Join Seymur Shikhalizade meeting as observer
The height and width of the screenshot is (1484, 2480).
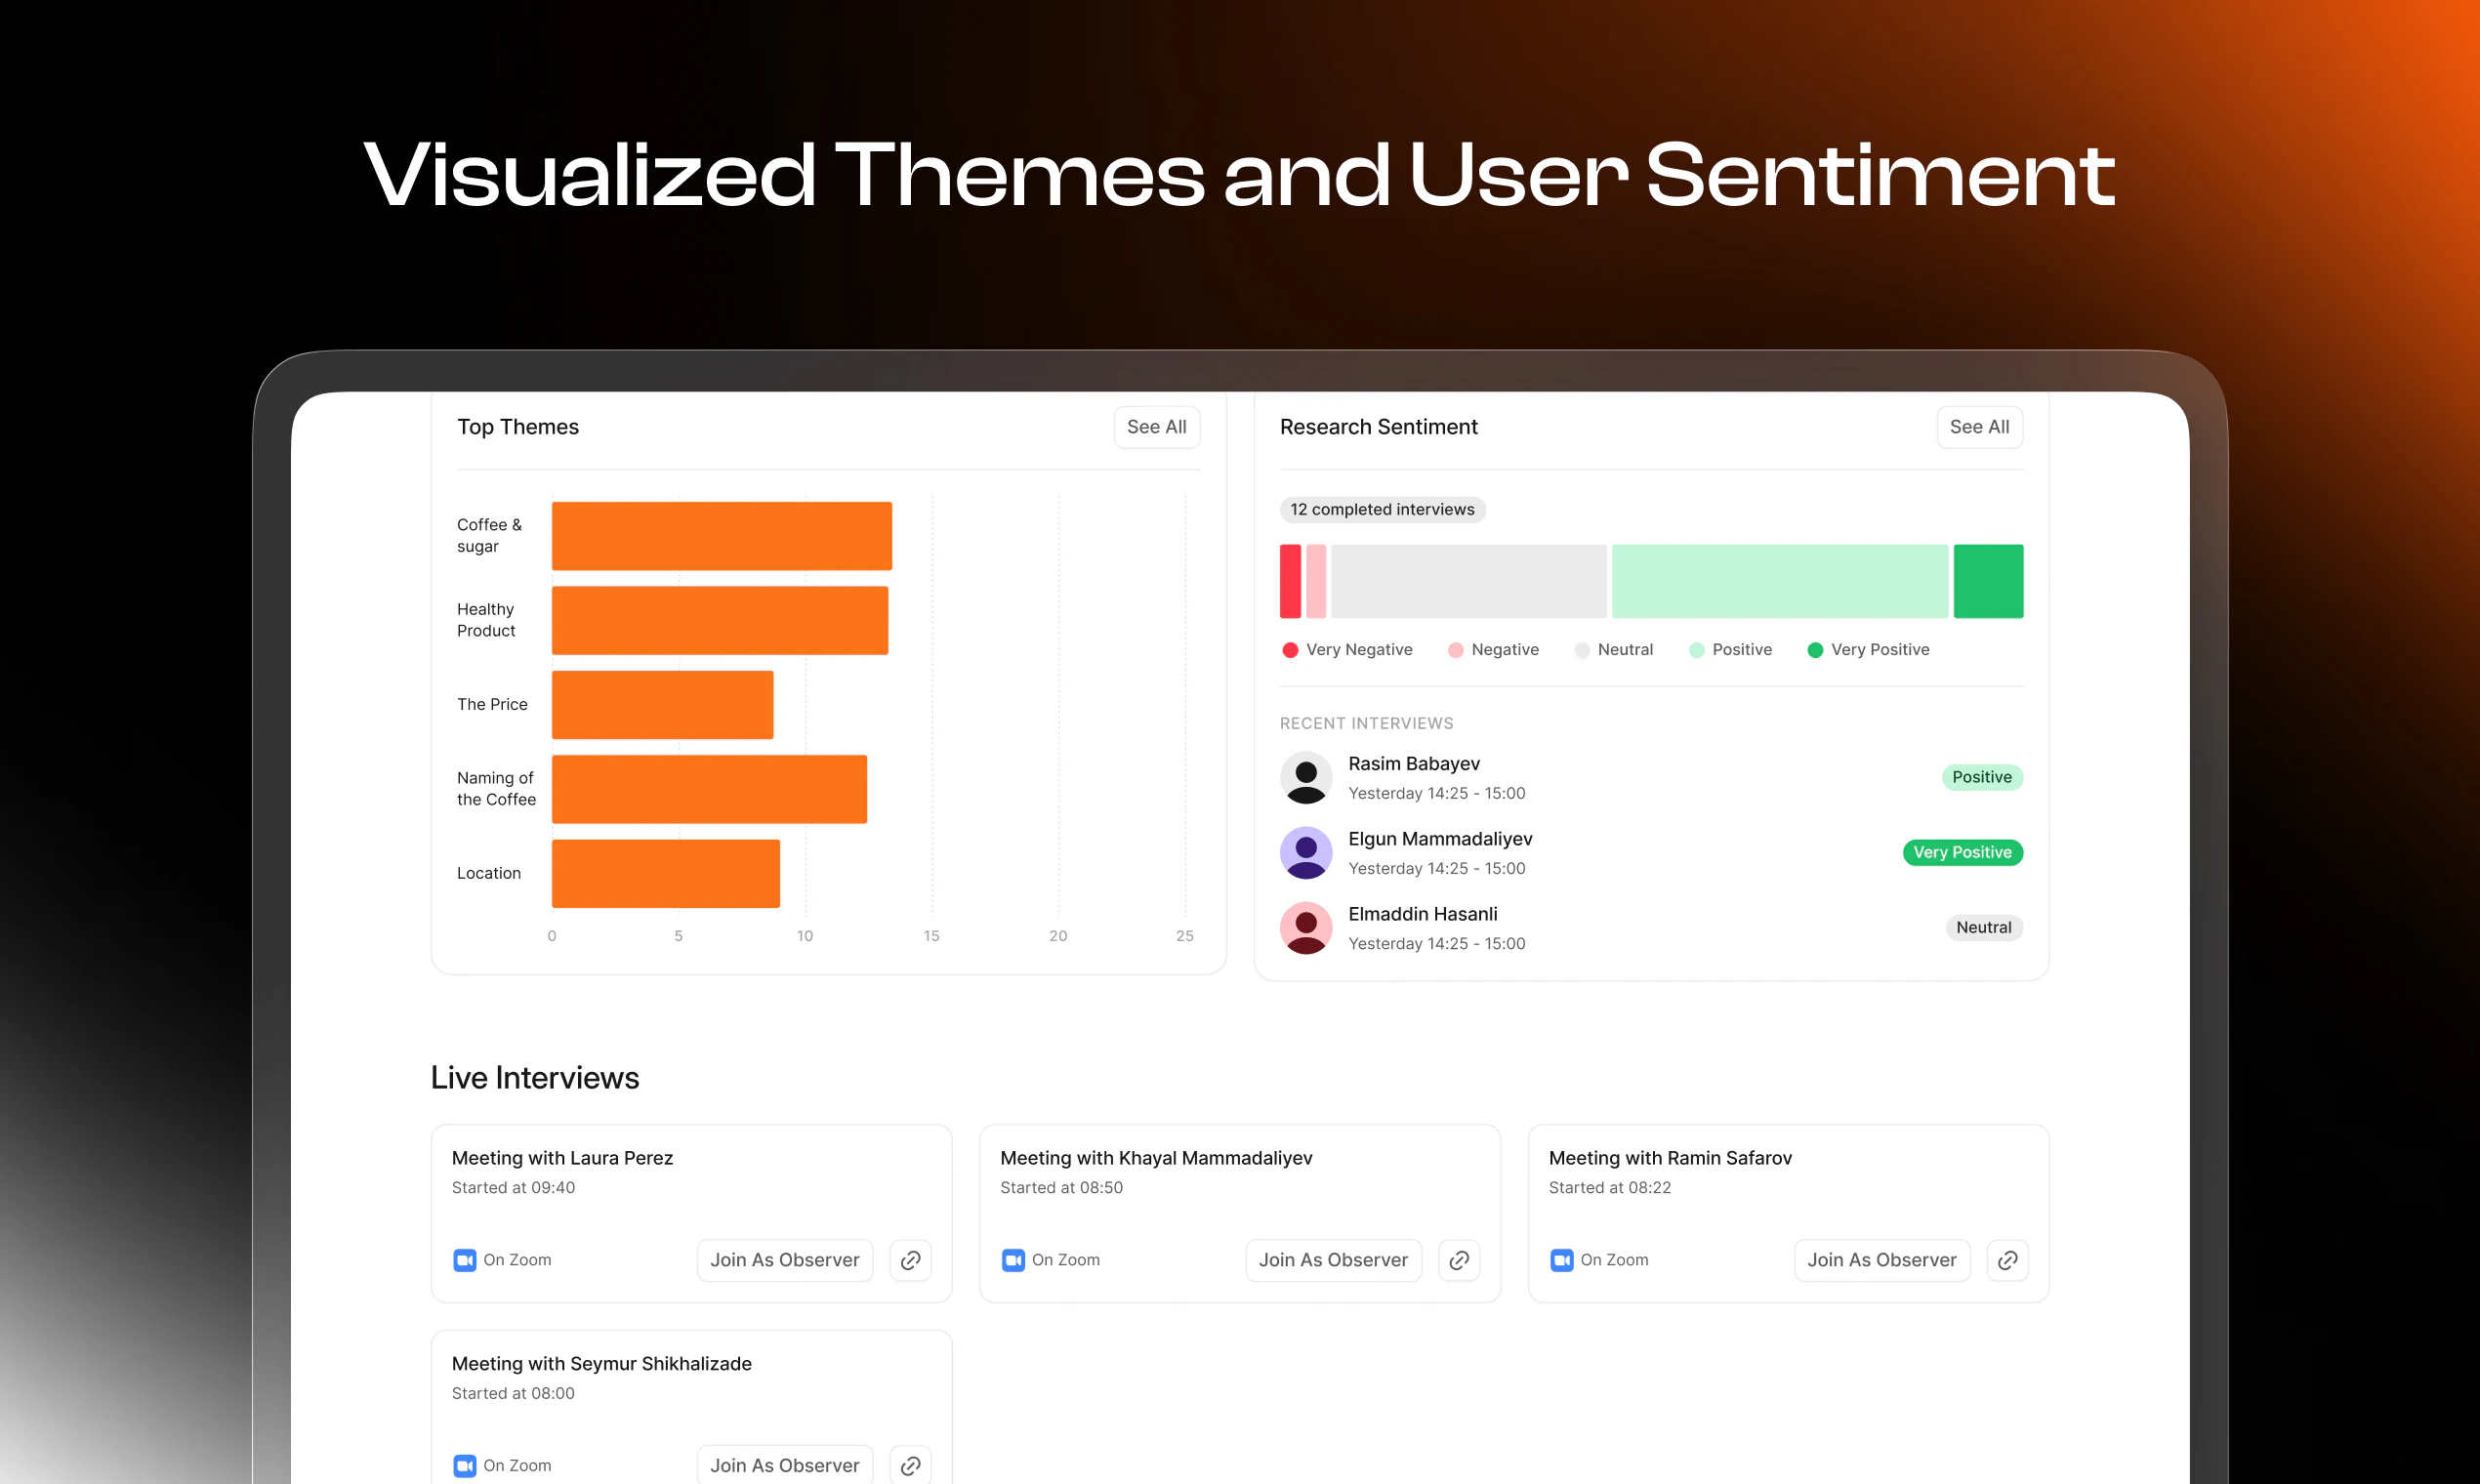(x=784, y=1465)
